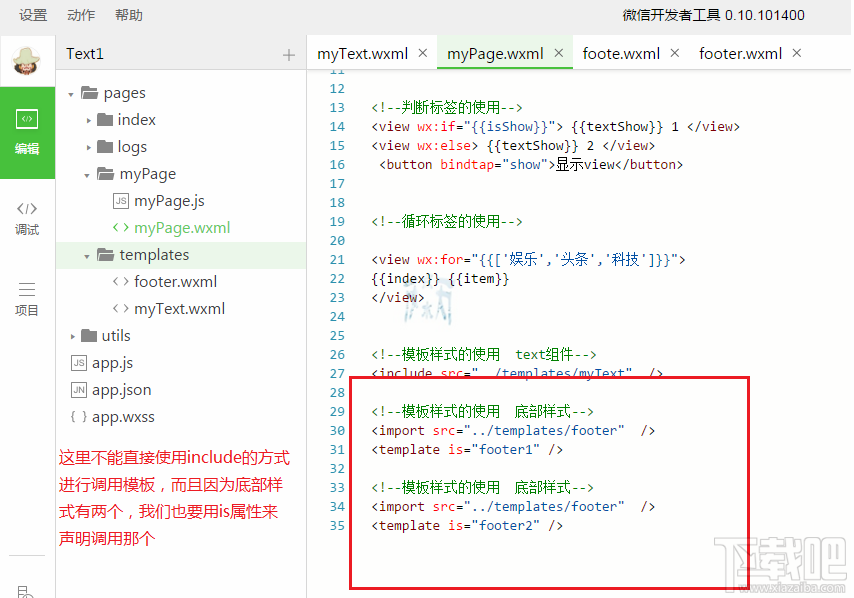The width and height of the screenshot is (854, 598).
Task: Select the templates folder label
Action: (x=154, y=254)
